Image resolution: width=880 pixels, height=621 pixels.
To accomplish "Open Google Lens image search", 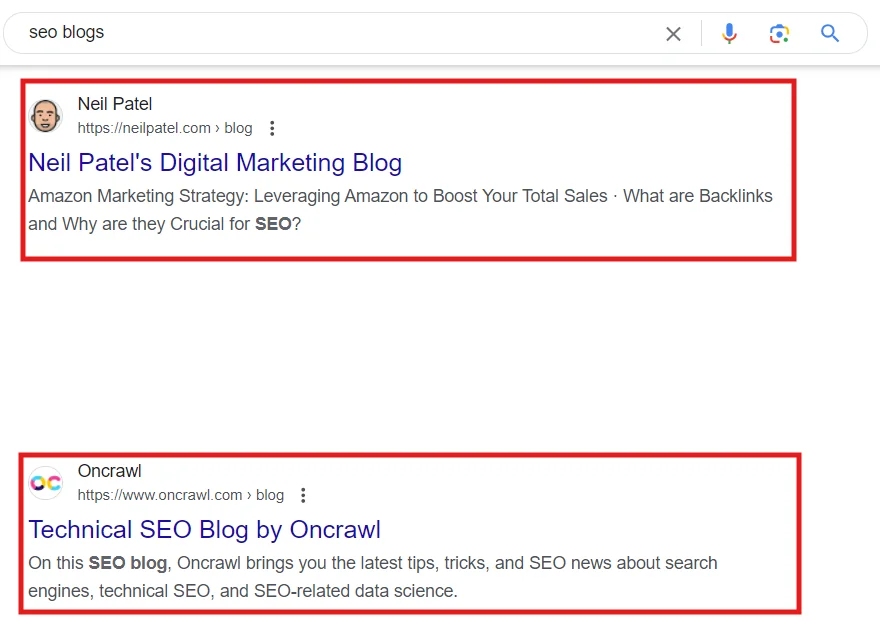I will [x=779, y=34].
